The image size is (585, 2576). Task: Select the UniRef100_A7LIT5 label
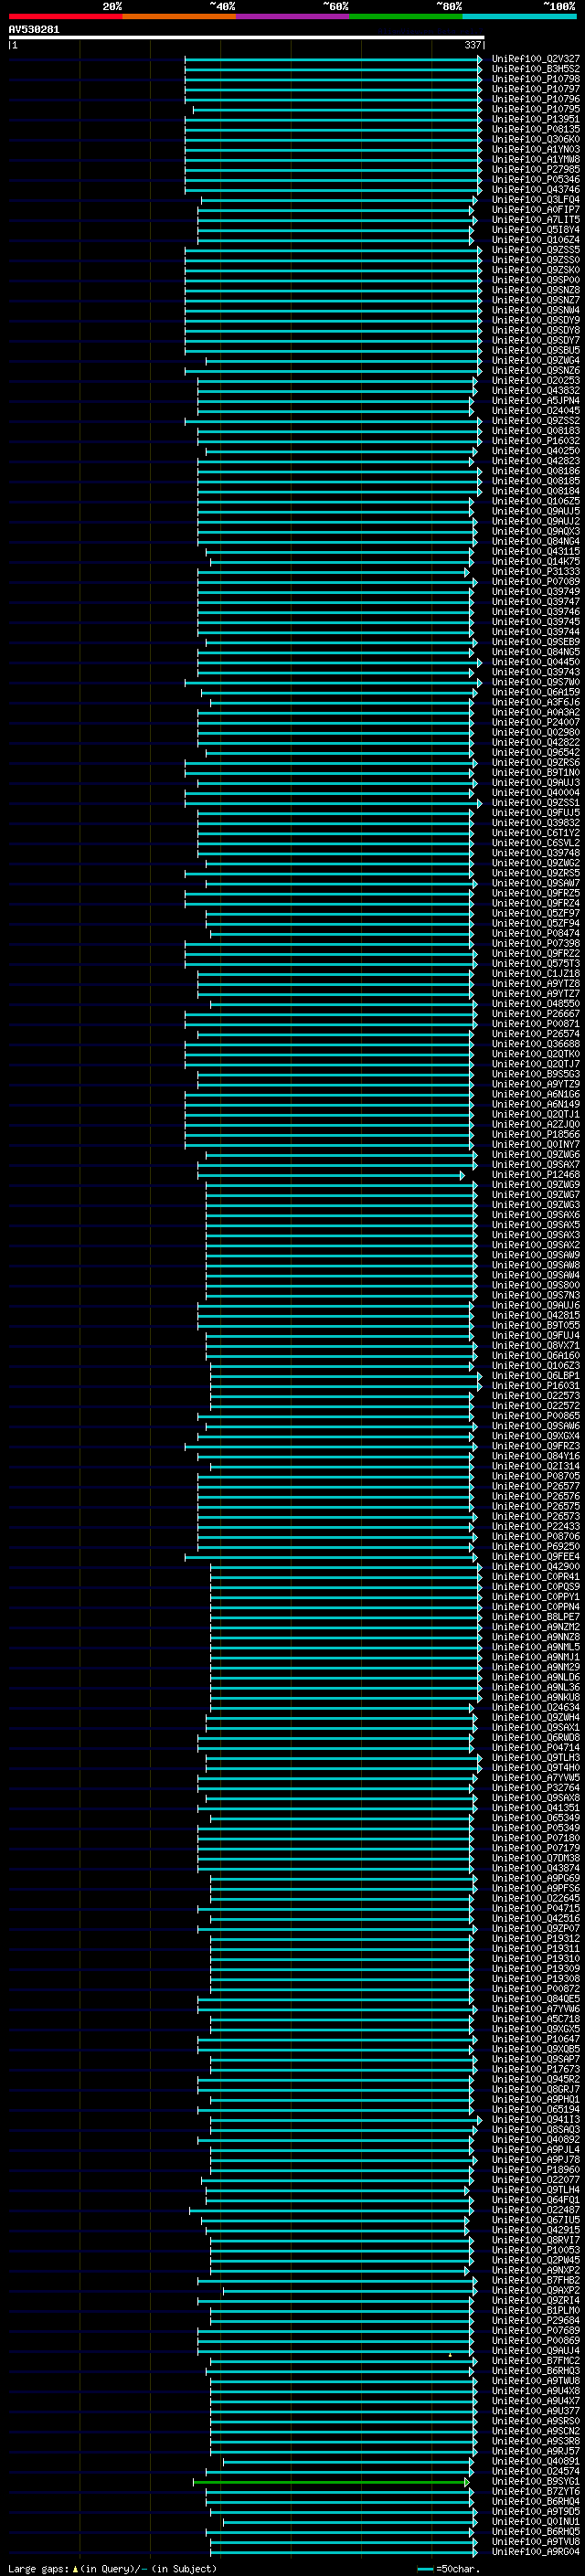point(536,220)
